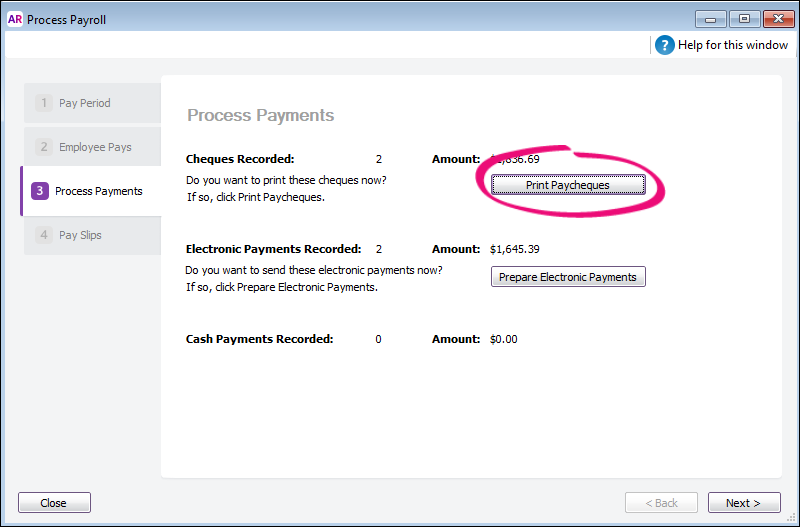Maximize the Process Payroll window

pos(744,18)
